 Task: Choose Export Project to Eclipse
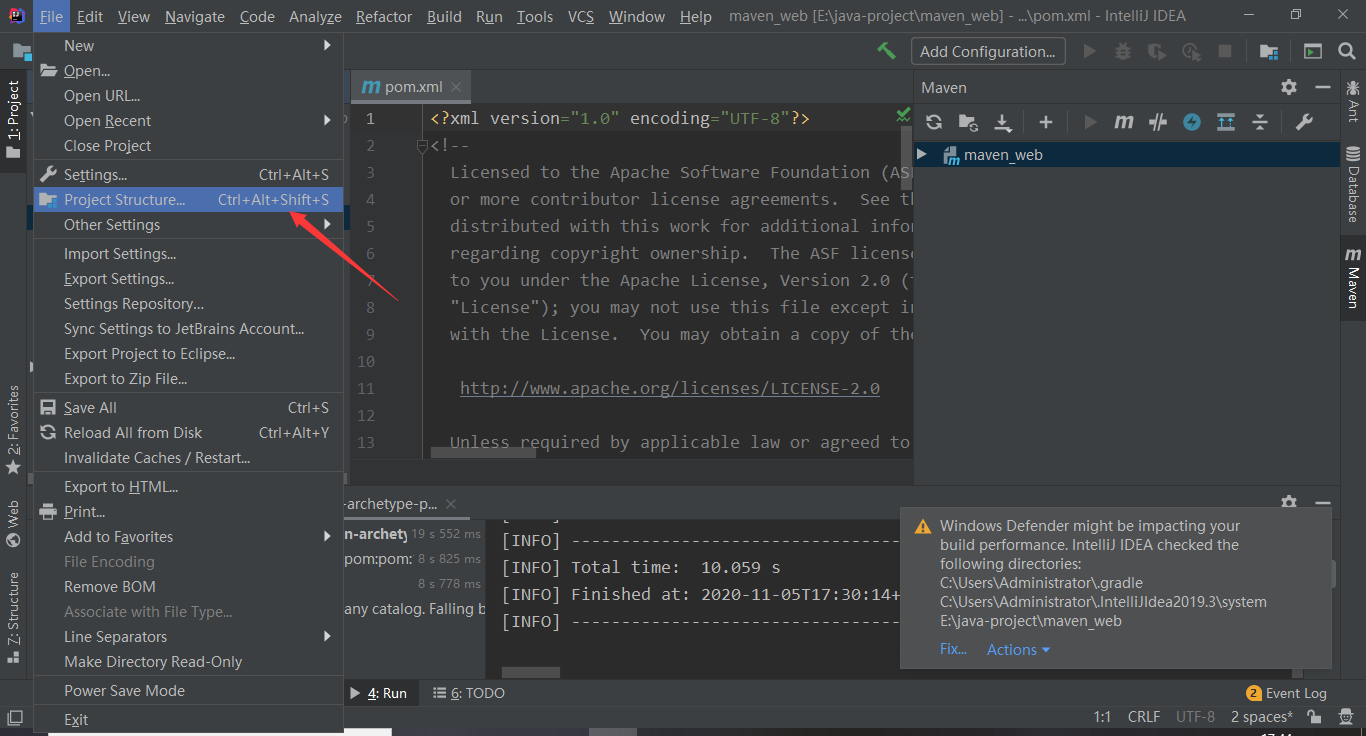coord(189,354)
